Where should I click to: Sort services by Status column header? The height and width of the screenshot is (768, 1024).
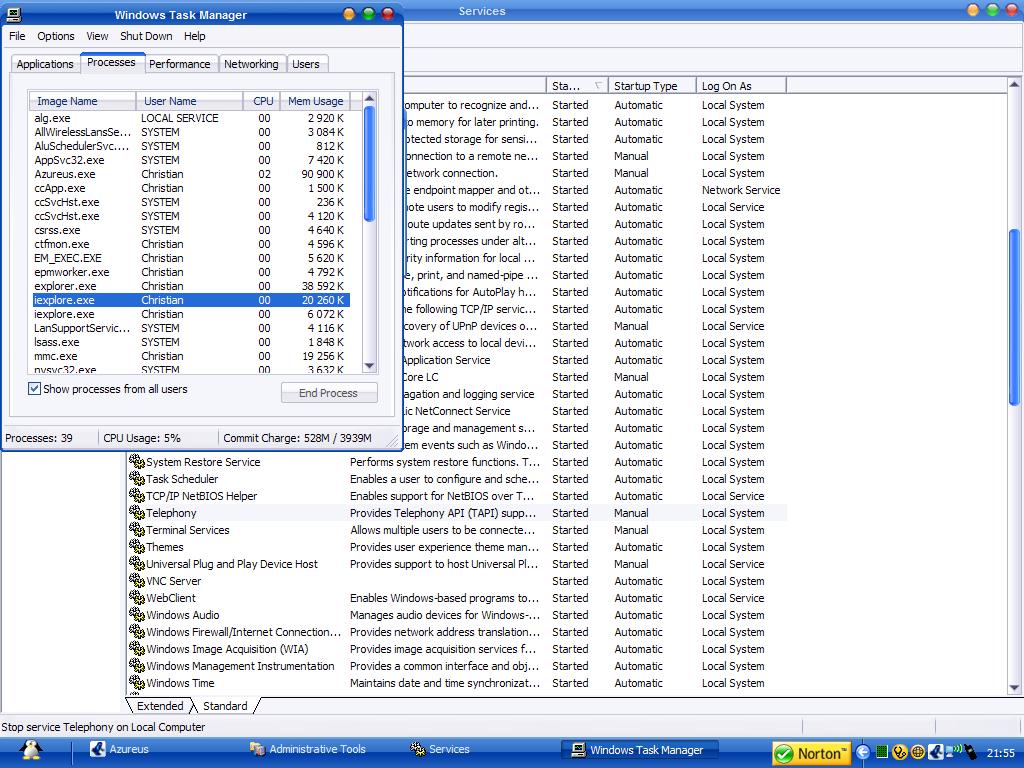click(x=577, y=86)
